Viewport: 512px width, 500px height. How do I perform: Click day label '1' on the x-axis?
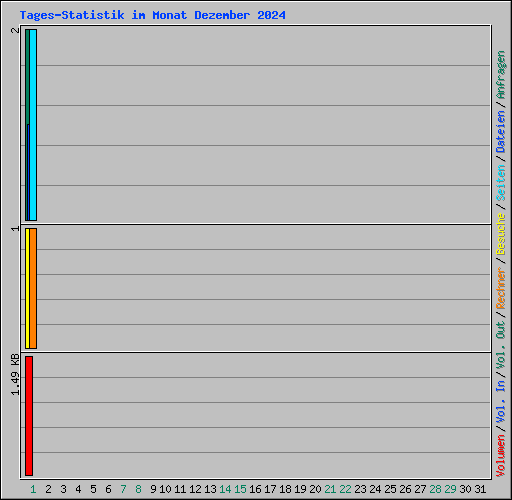click(x=33, y=489)
